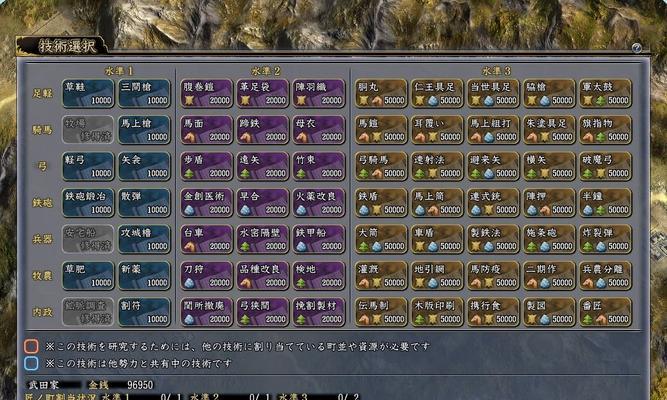Image resolution: width=667 pixels, height=400 pixels.
Task: Select the 三間槍 technology tile
Action: tap(144, 93)
